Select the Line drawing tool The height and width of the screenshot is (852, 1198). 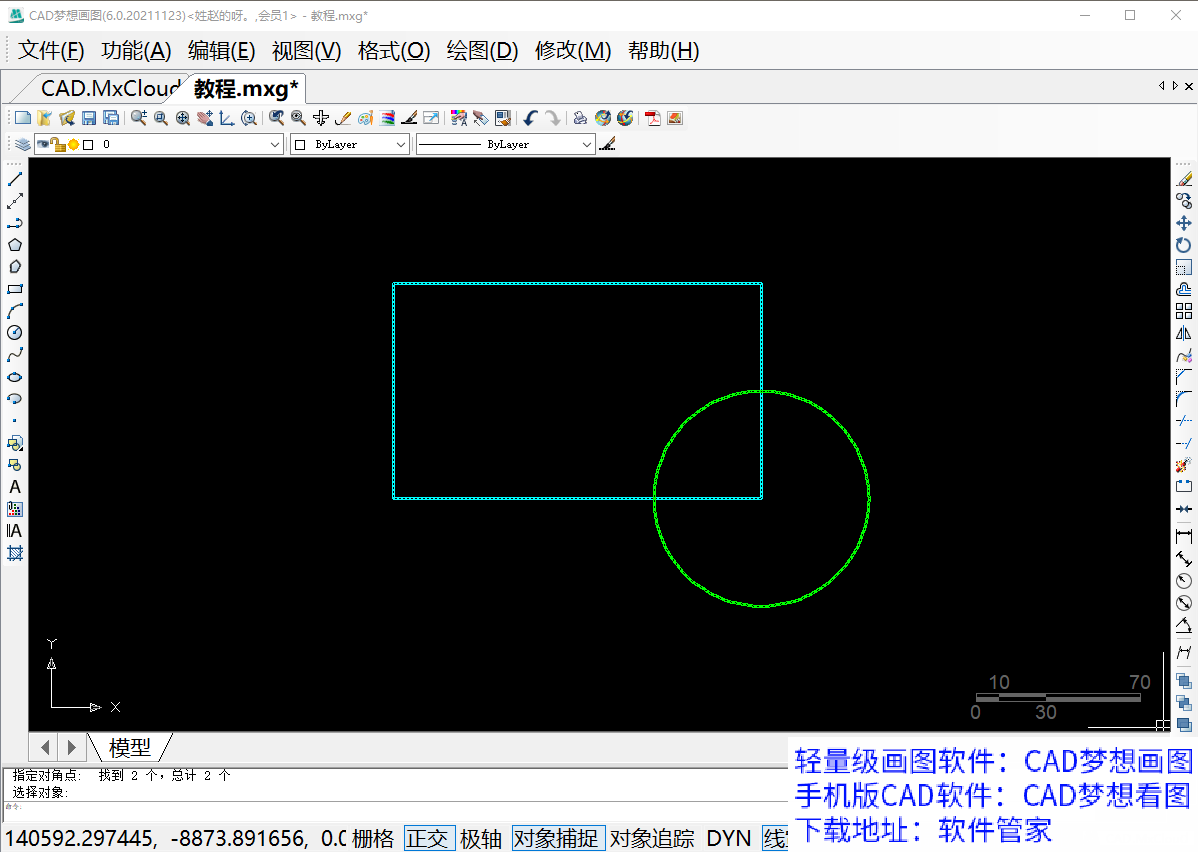click(x=15, y=179)
